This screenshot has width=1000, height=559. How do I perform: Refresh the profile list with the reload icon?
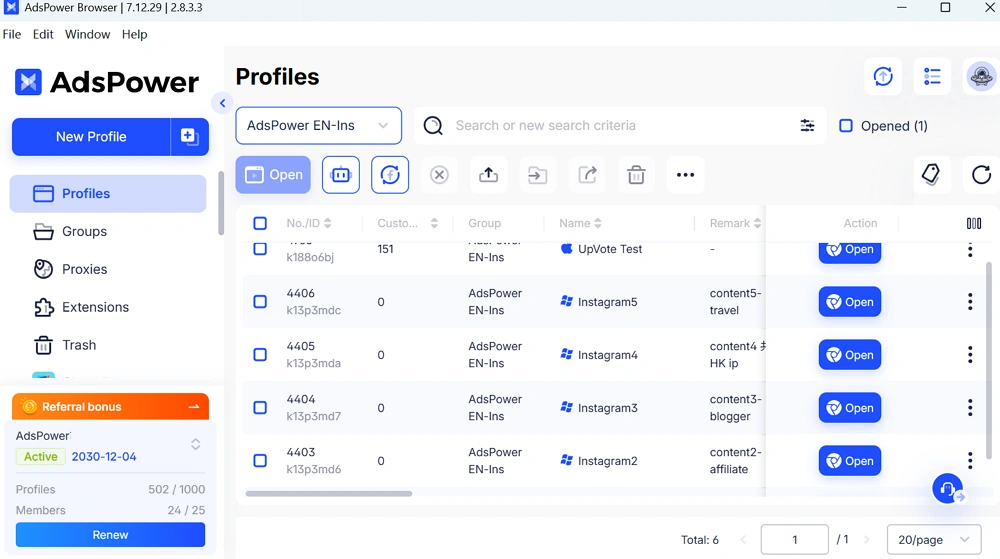981,175
